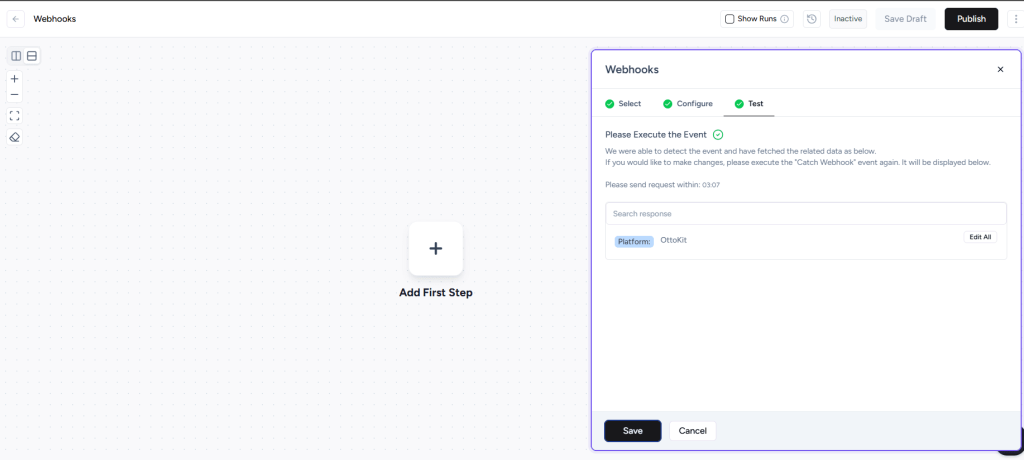Switch to horizontal layout view icon
Viewport: 1024px width, 460px height.
point(32,56)
